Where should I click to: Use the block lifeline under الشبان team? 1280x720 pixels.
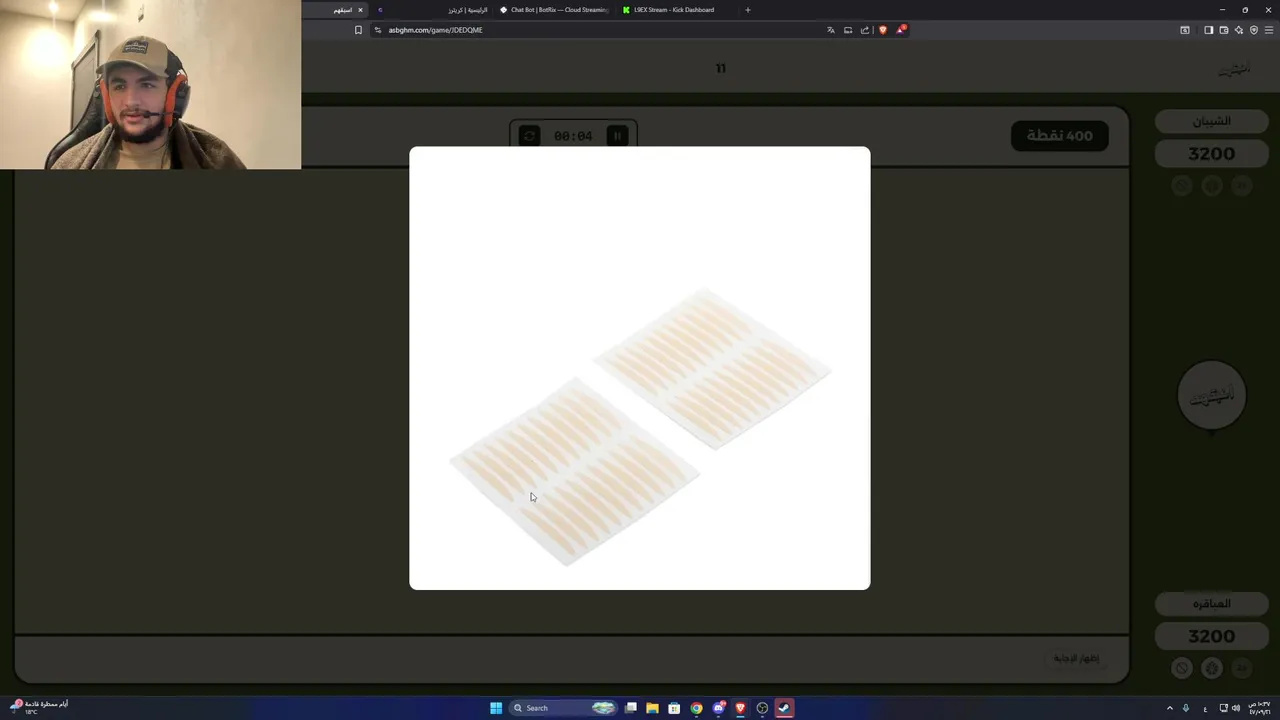coord(1182,186)
